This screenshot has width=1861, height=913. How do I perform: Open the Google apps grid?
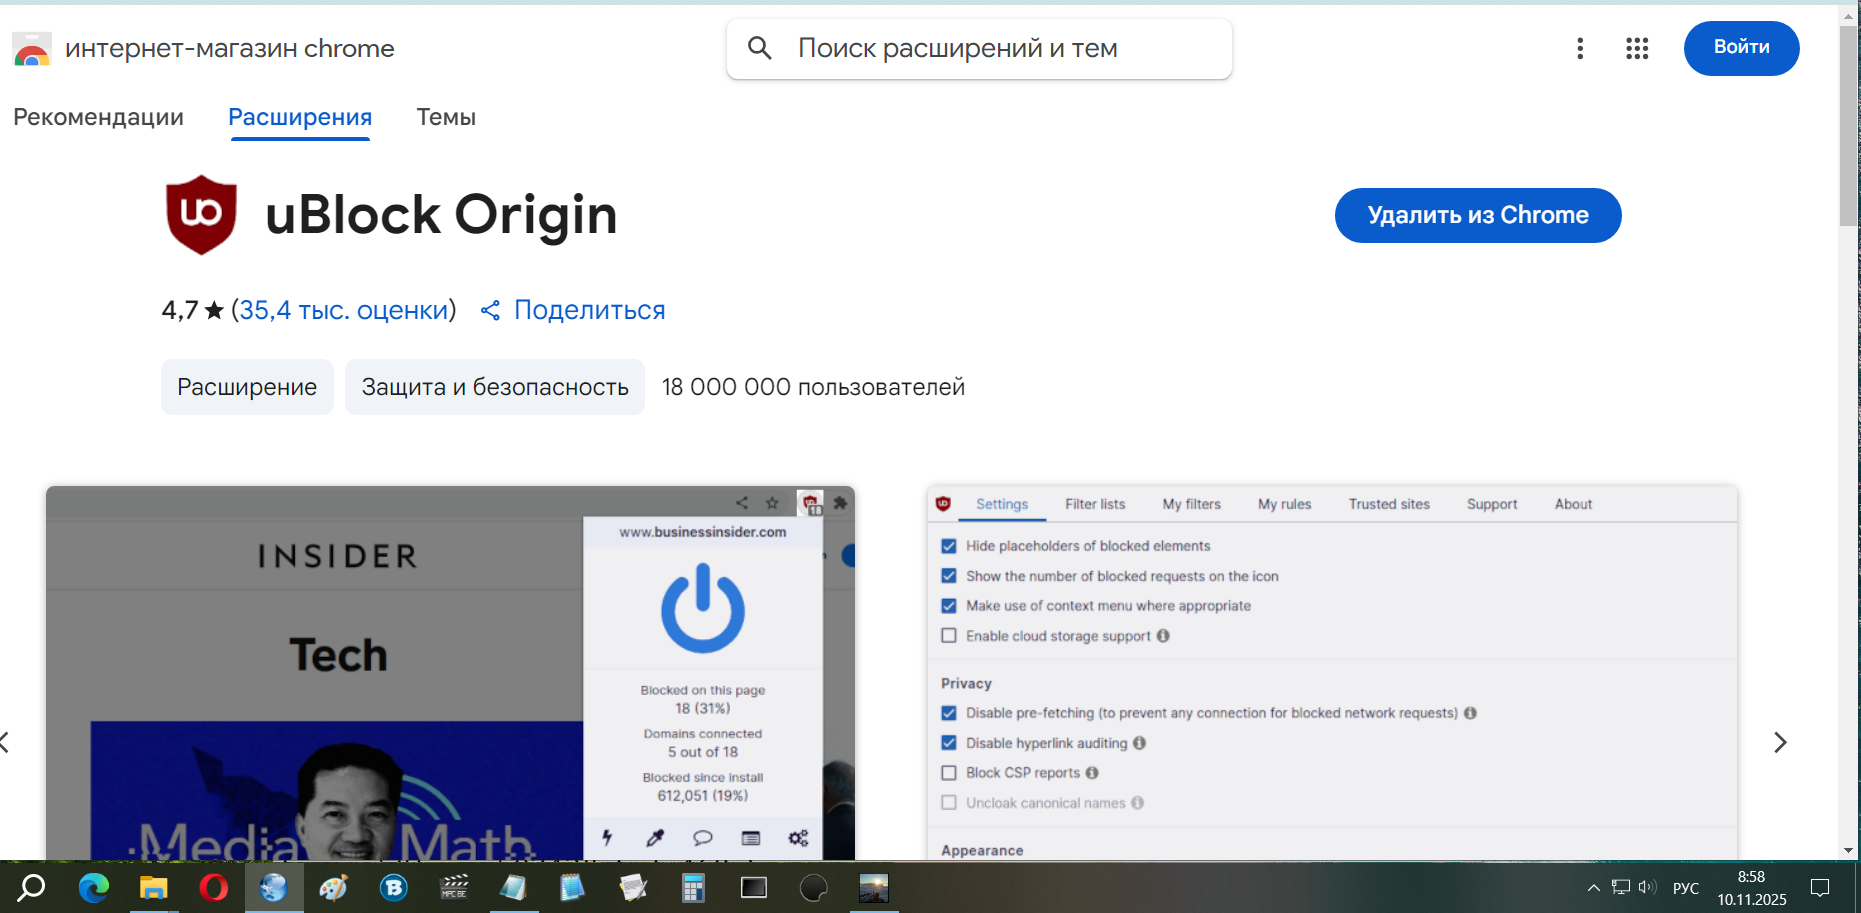[1637, 48]
